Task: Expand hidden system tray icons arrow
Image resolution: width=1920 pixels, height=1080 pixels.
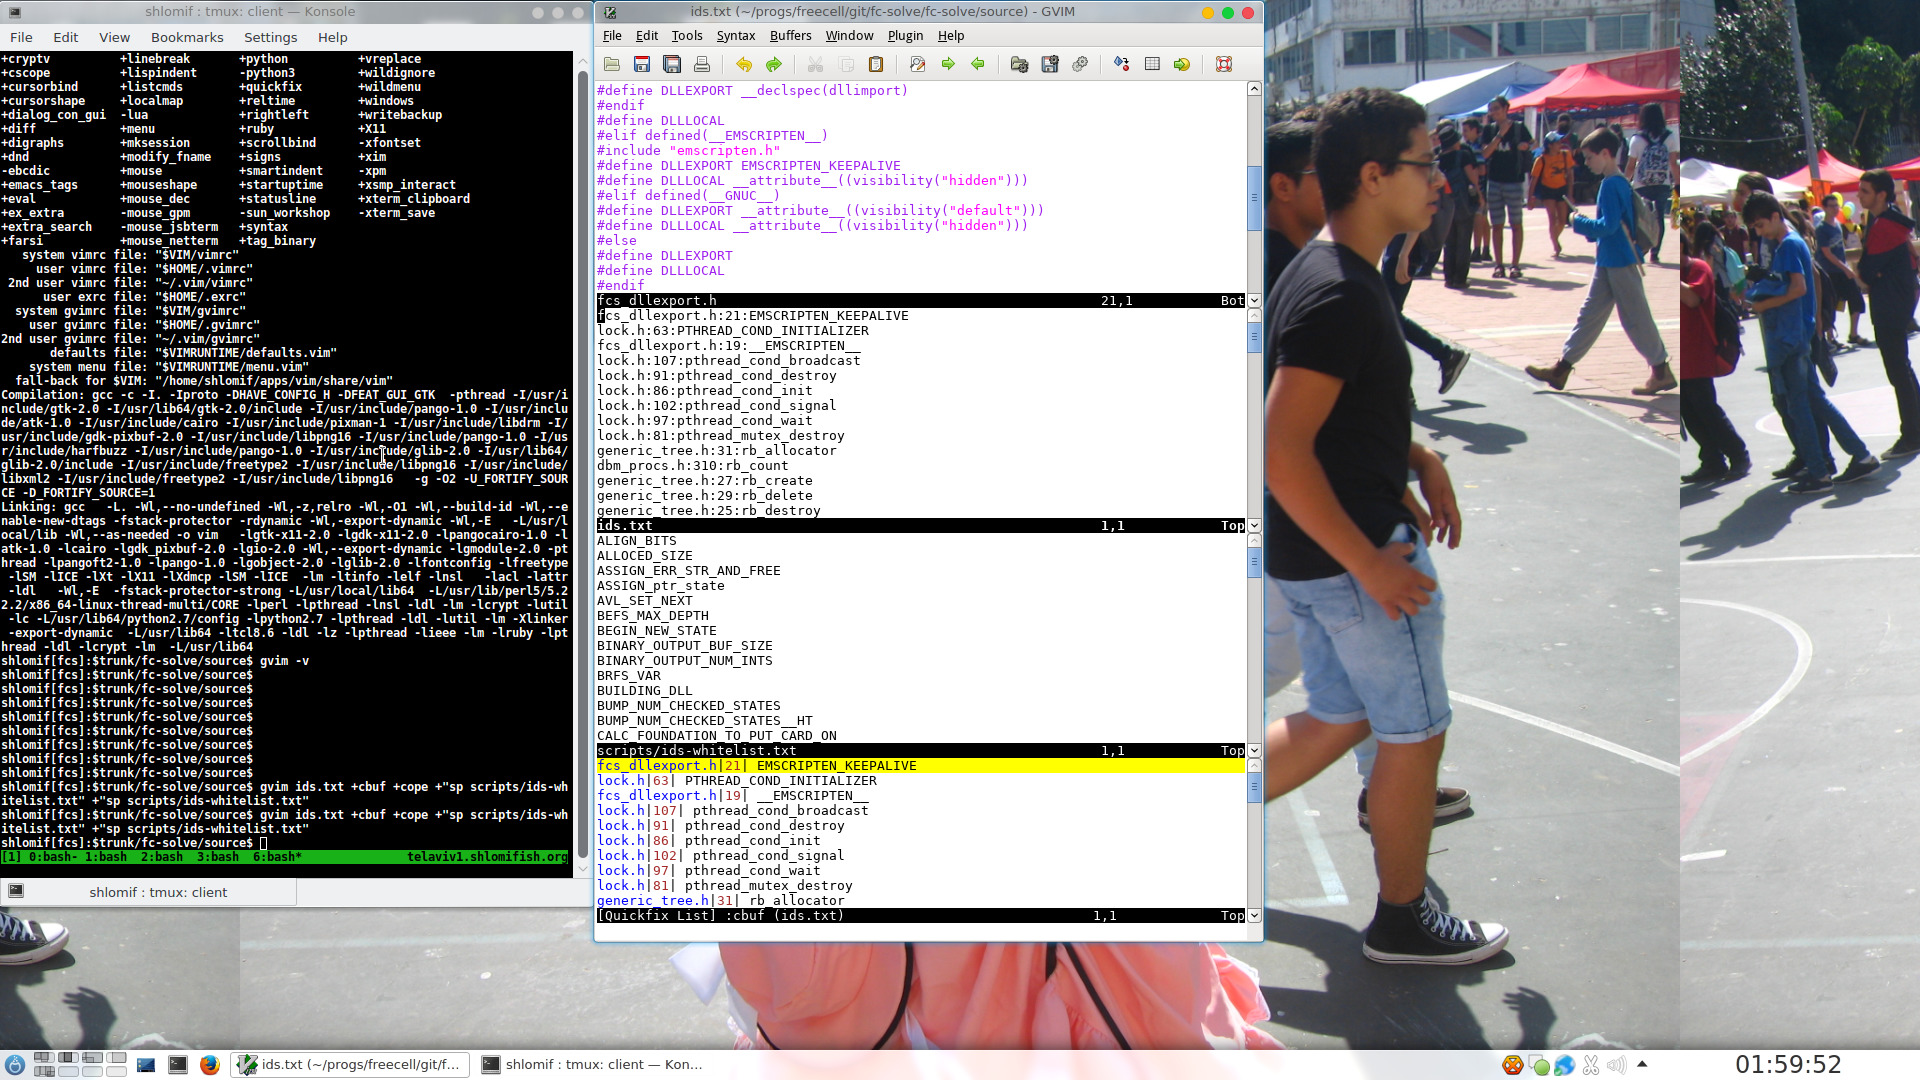Action: click(x=1642, y=1065)
